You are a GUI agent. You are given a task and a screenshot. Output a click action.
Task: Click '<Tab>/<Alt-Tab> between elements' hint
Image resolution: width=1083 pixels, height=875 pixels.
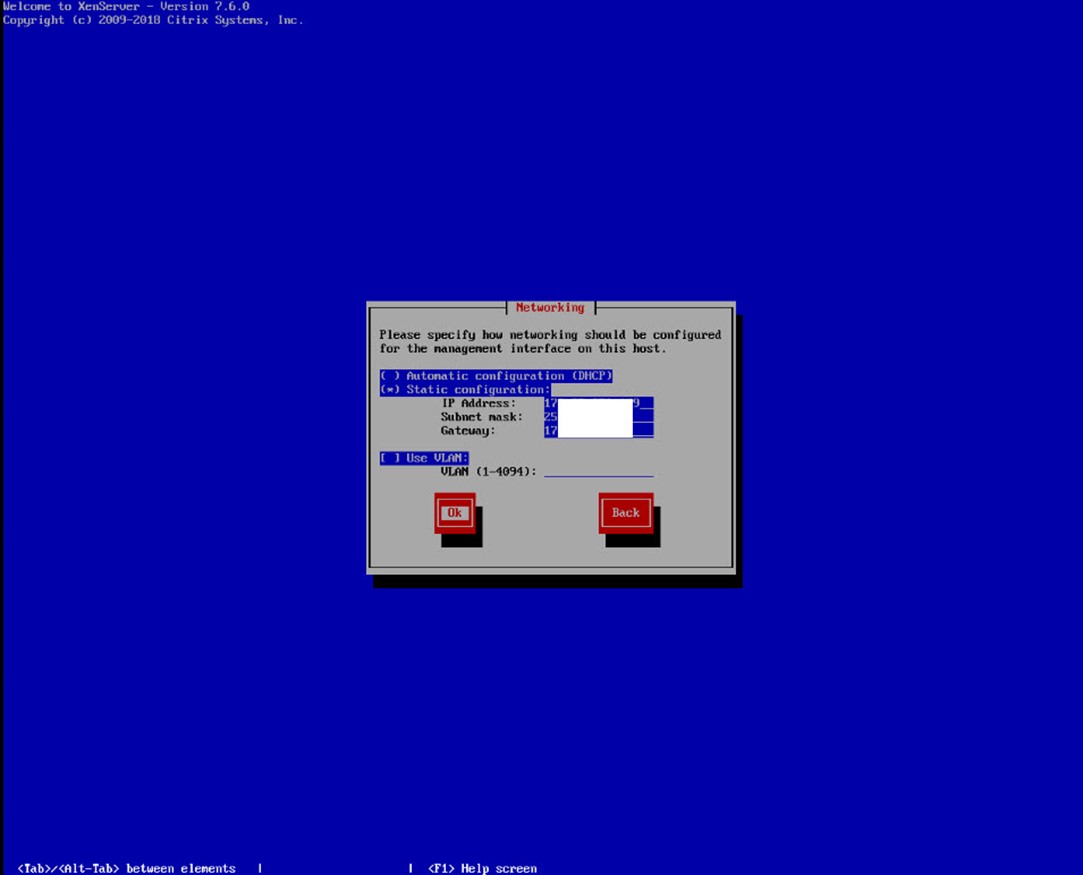coord(126,868)
